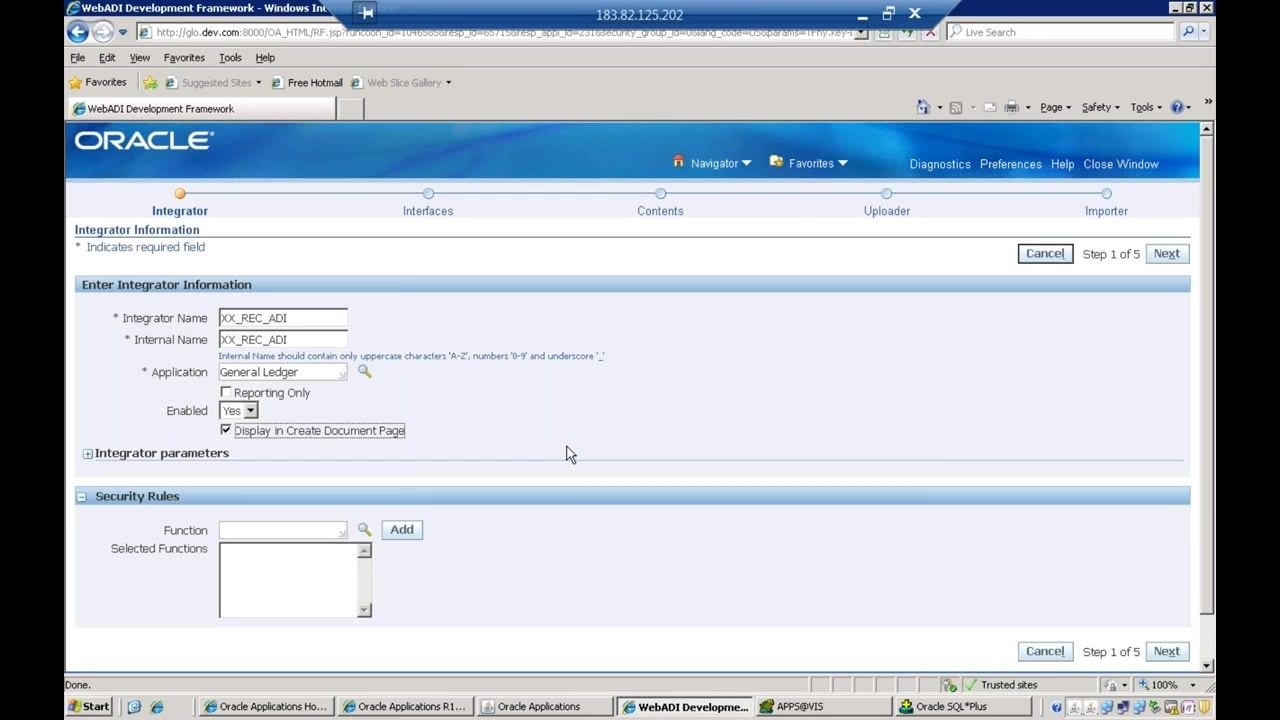Viewport: 1280px width, 720px height.
Task: Open the Function search magnifier lookup
Action: tap(365, 529)
